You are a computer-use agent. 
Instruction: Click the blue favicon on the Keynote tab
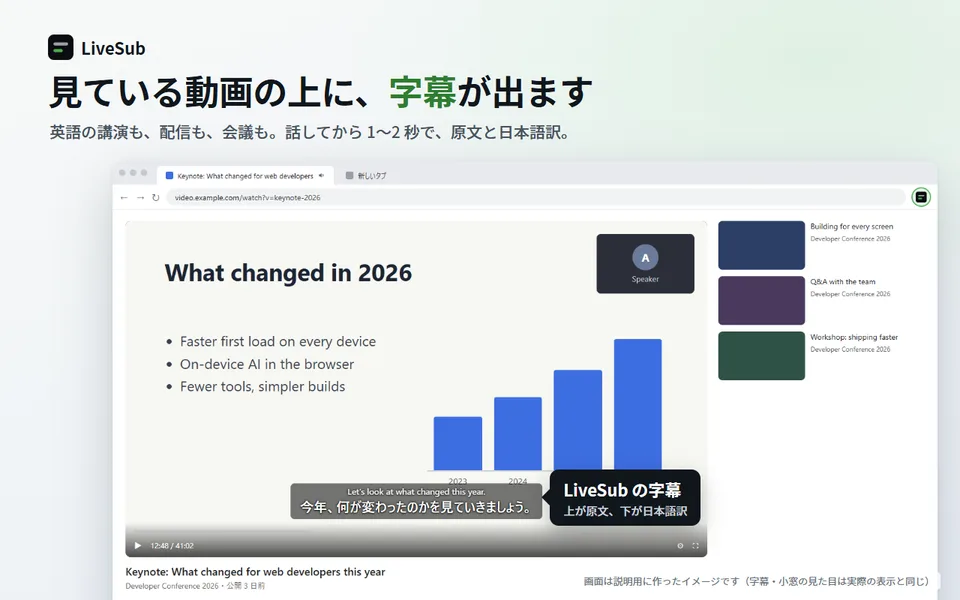[170, 176]
